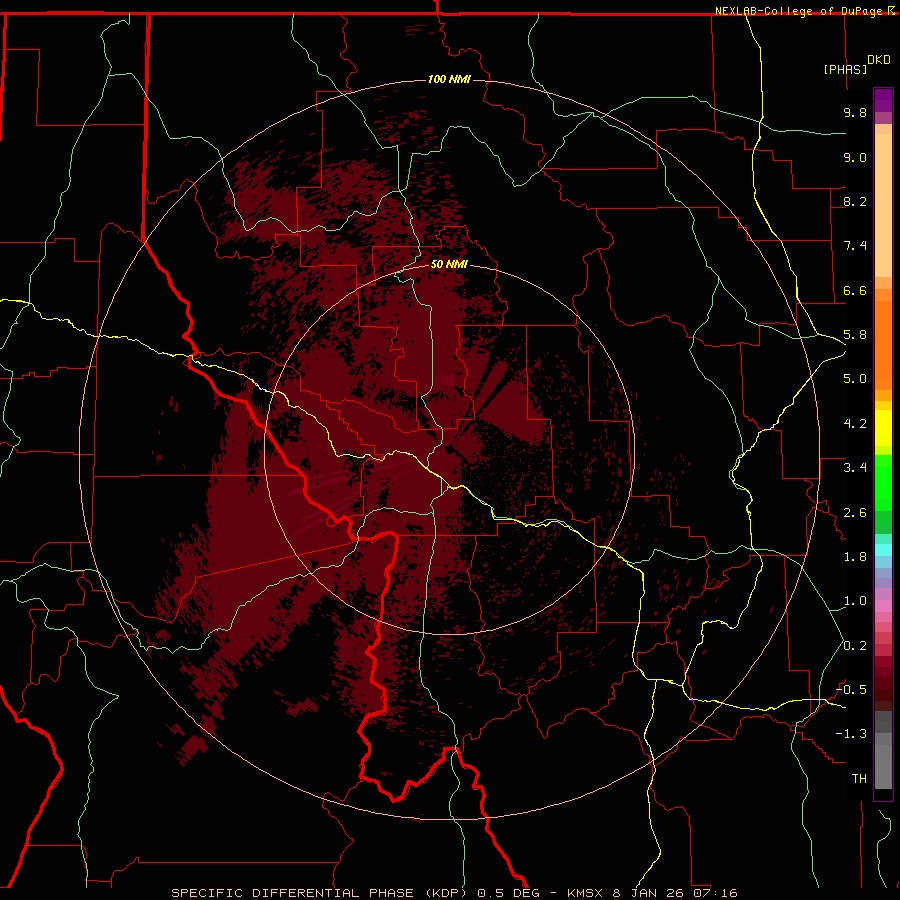Click the KMSX station identifier in the caption

pyautogui.click(x=586, y=893)
